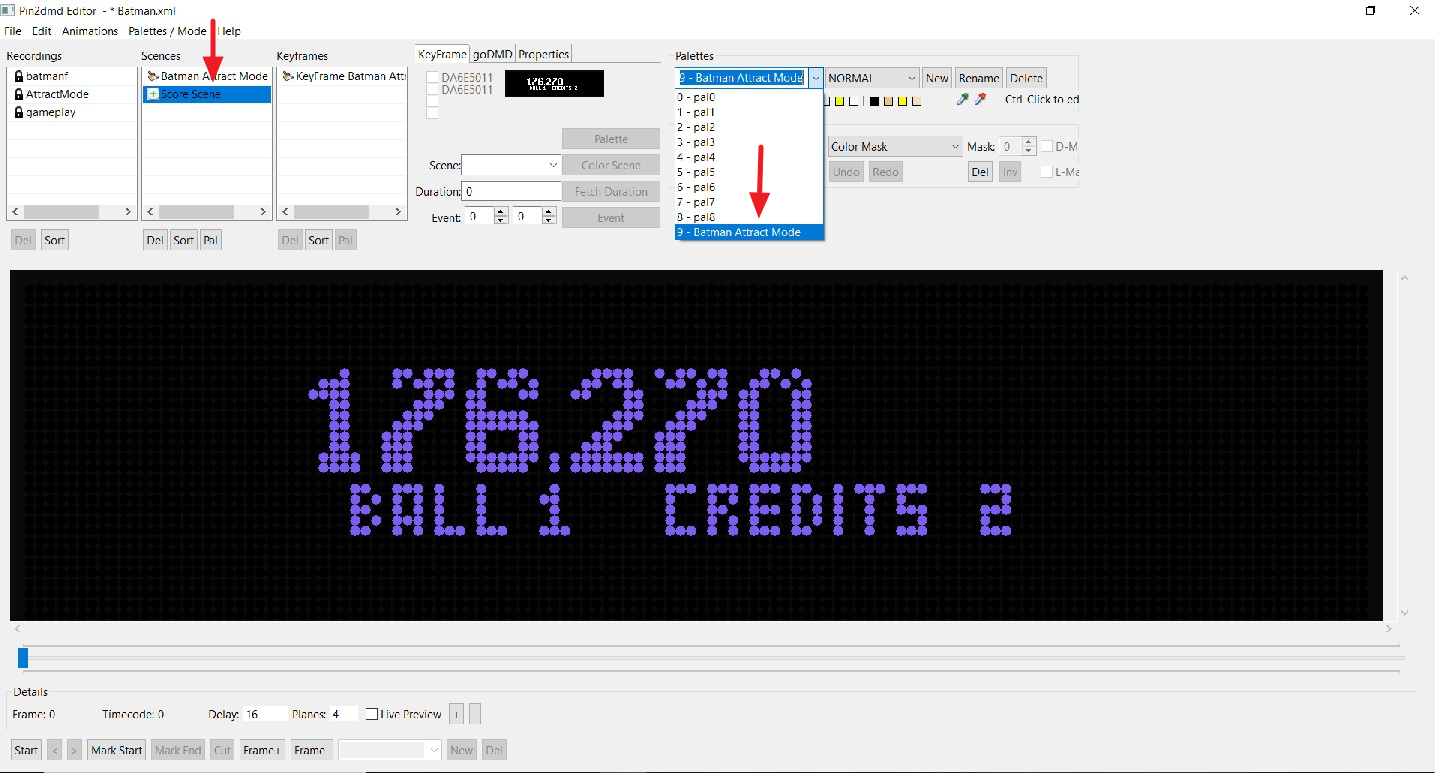Open the Scene combo box in KeyFrame tab
The width and height of the screenshot is (1435, 773).
(x=511, y=165)
